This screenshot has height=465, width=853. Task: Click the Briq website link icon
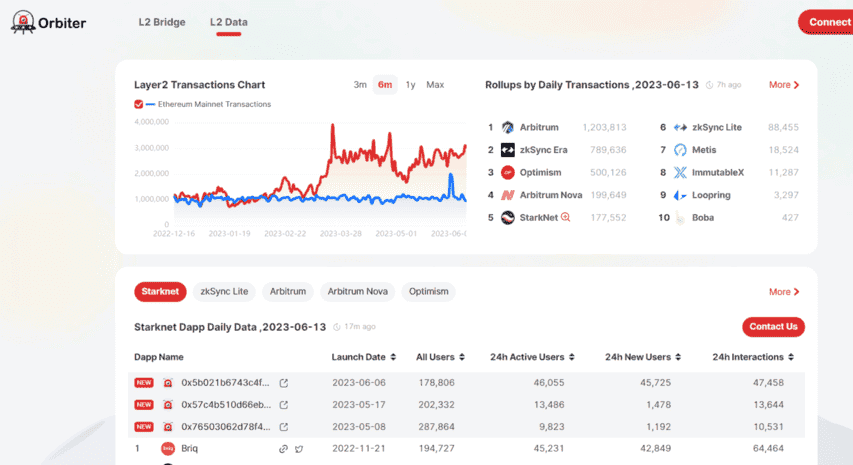tap(283, 449)
